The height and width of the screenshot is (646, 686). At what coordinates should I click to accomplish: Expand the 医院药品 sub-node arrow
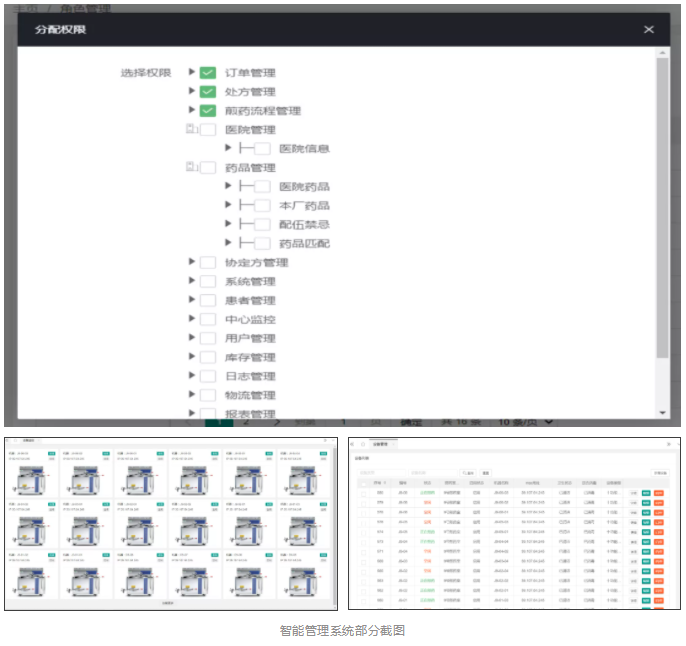point(229,187)
